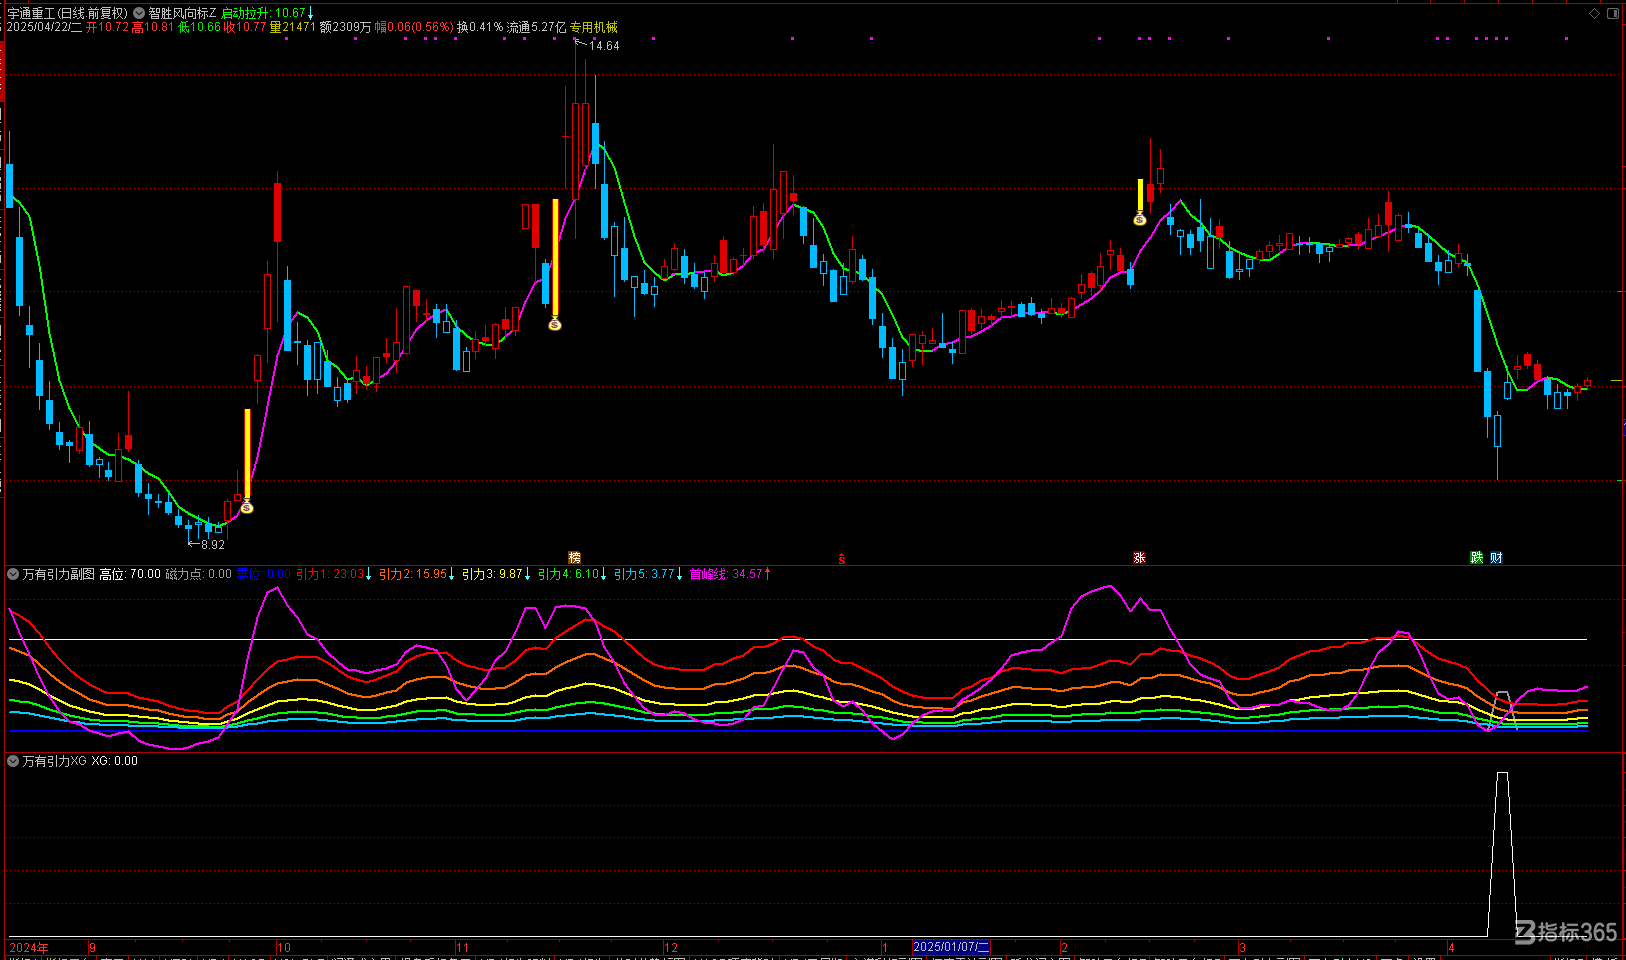Click the 涨 marker on the chart baseline

pyautogui.click(x=1139, y=558)
